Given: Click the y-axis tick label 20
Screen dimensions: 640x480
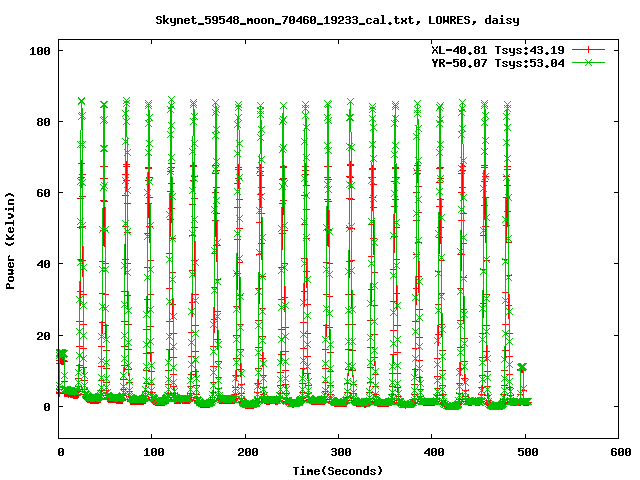Looking at the screenshot, I should point(43,336).
